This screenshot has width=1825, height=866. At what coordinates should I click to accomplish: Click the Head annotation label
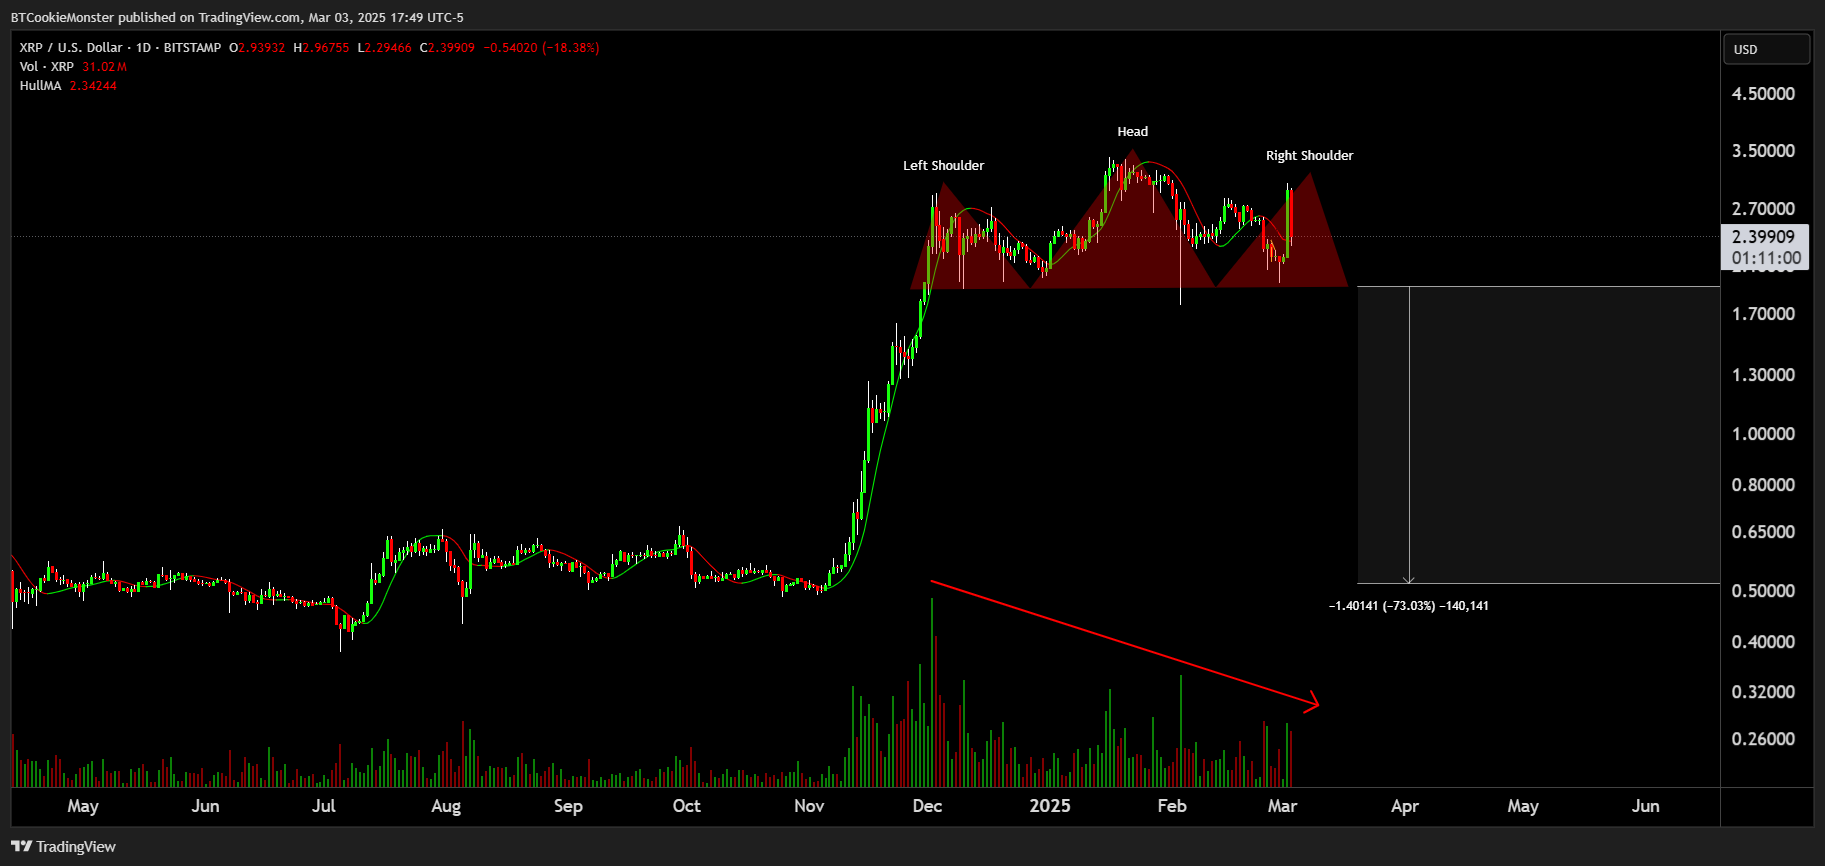tap(1132, 131)
